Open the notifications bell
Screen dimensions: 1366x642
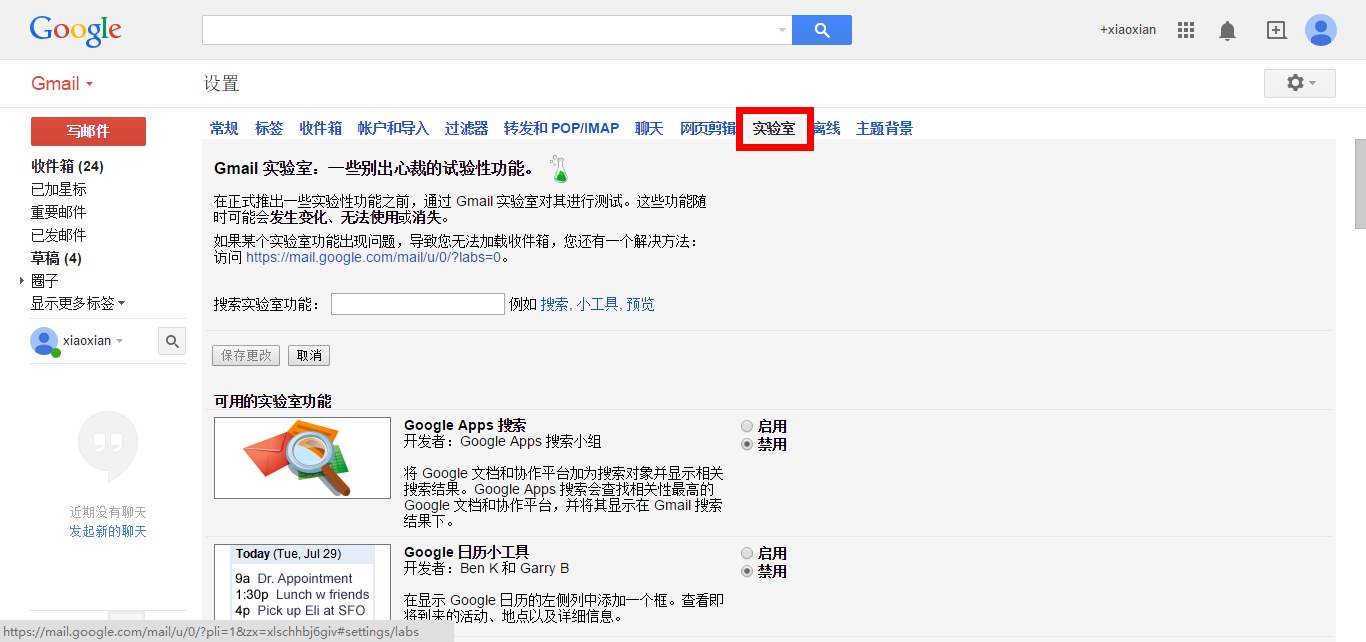pyautogui.click(x=1227, y=31)
